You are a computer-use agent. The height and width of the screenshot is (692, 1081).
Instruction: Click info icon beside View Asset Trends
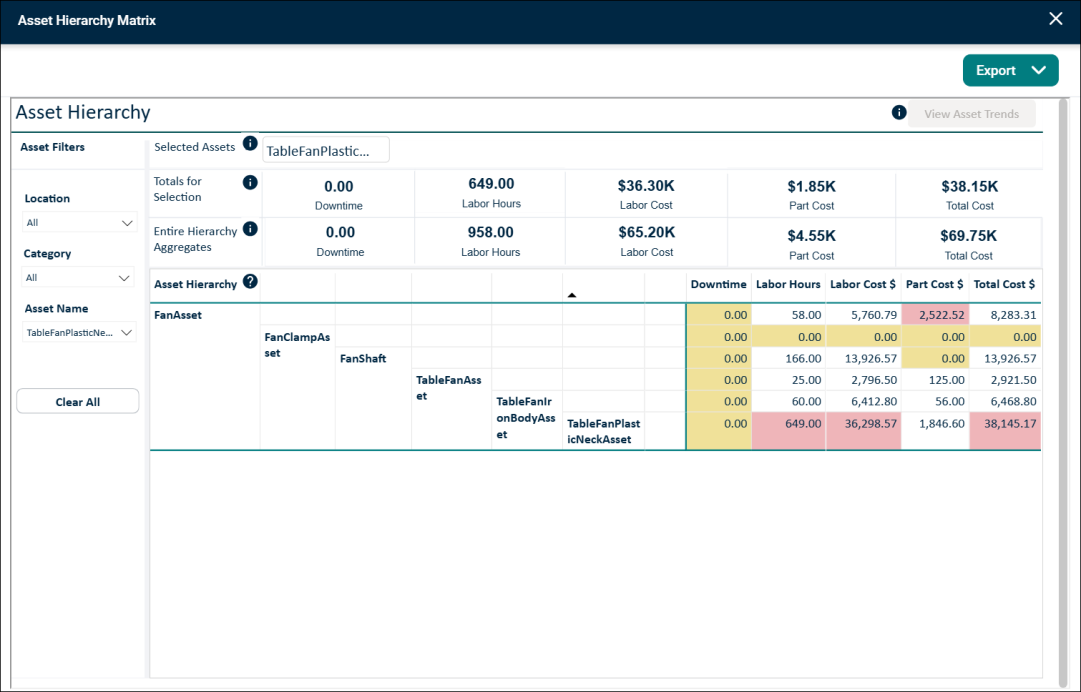pos(898,112)
